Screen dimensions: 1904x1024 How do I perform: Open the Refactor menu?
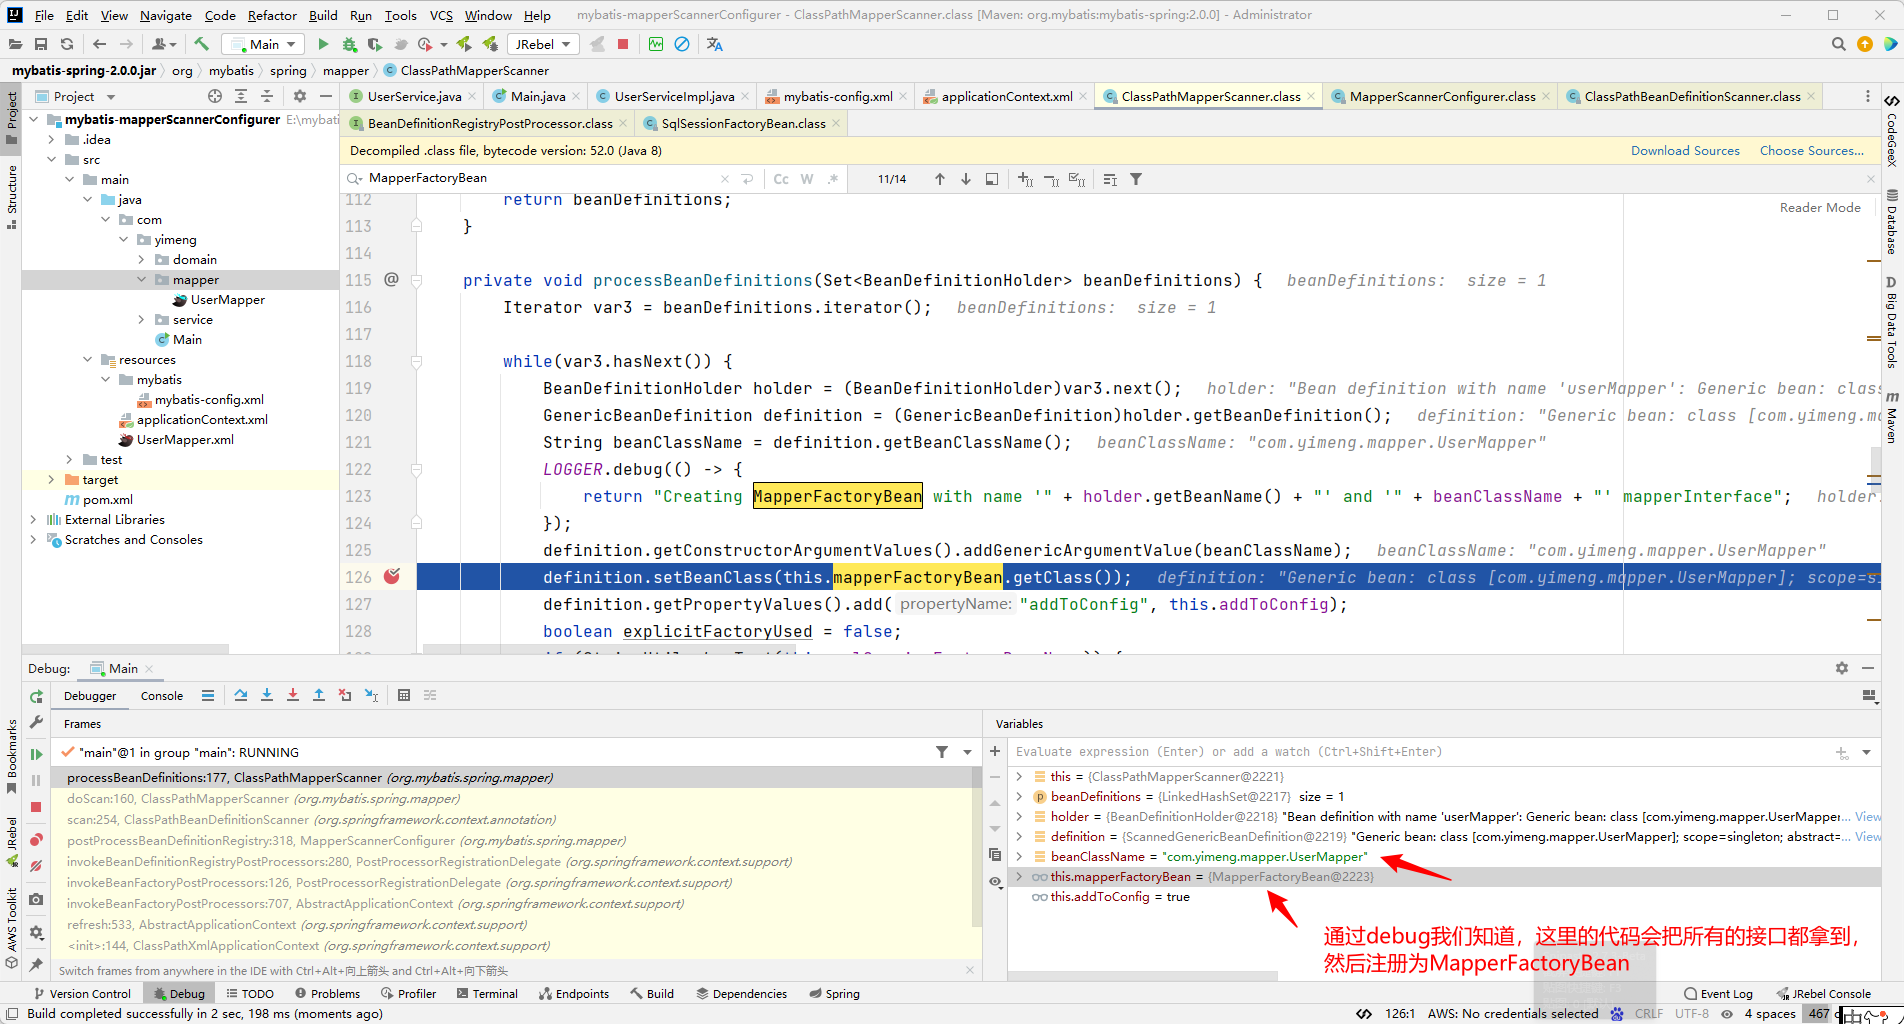point(272,15)
